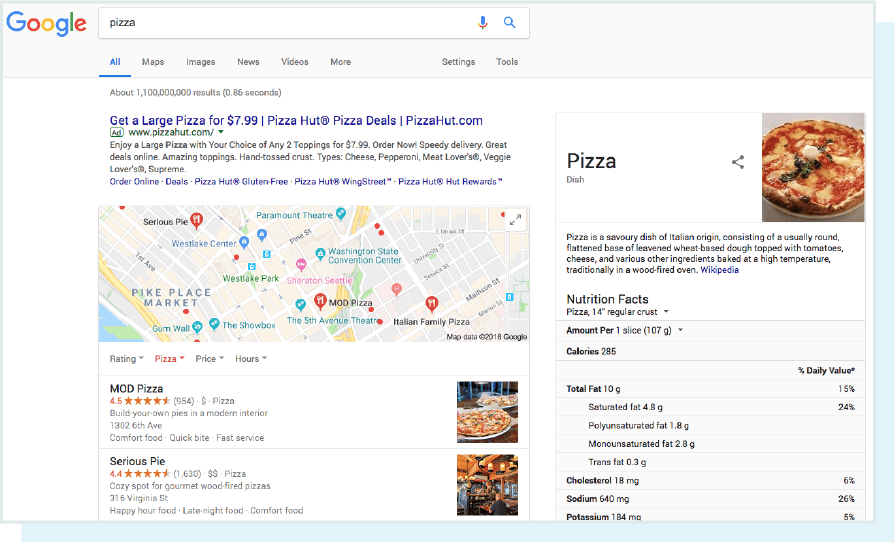
Task: Expand the map with fullscreen icon
Action: pos(515,220)
